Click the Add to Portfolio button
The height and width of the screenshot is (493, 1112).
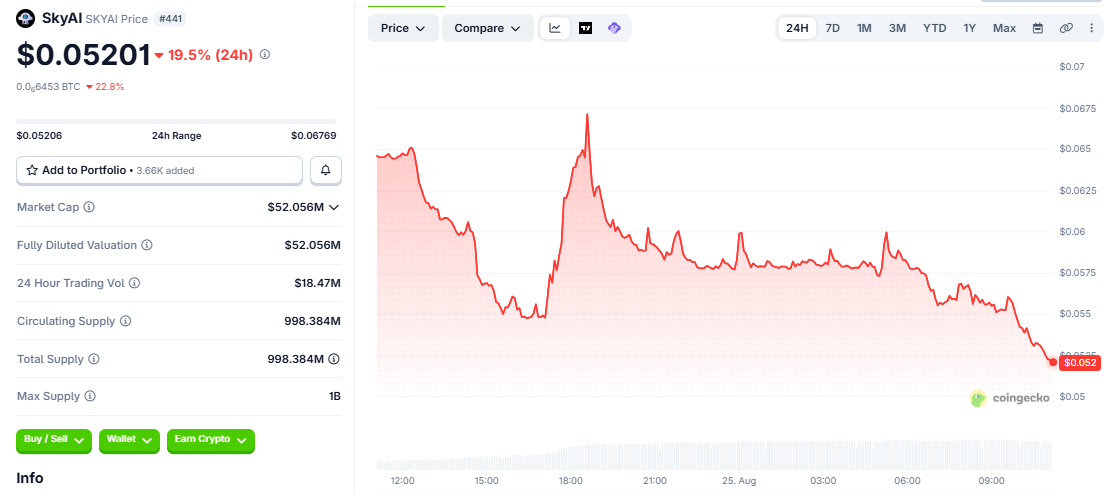tap(160, 170)
